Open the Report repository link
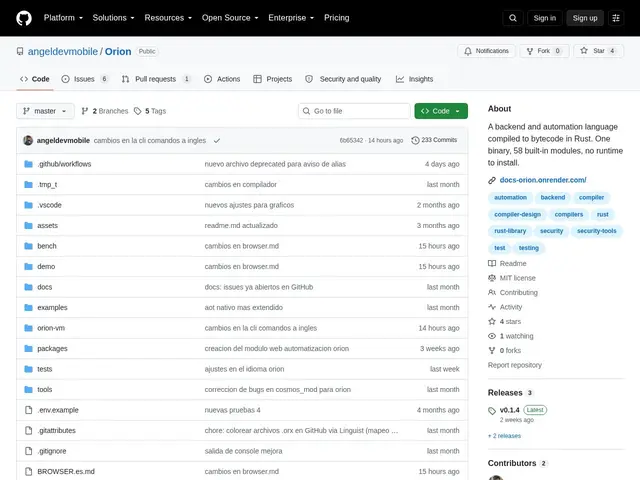 coord(515,365)
